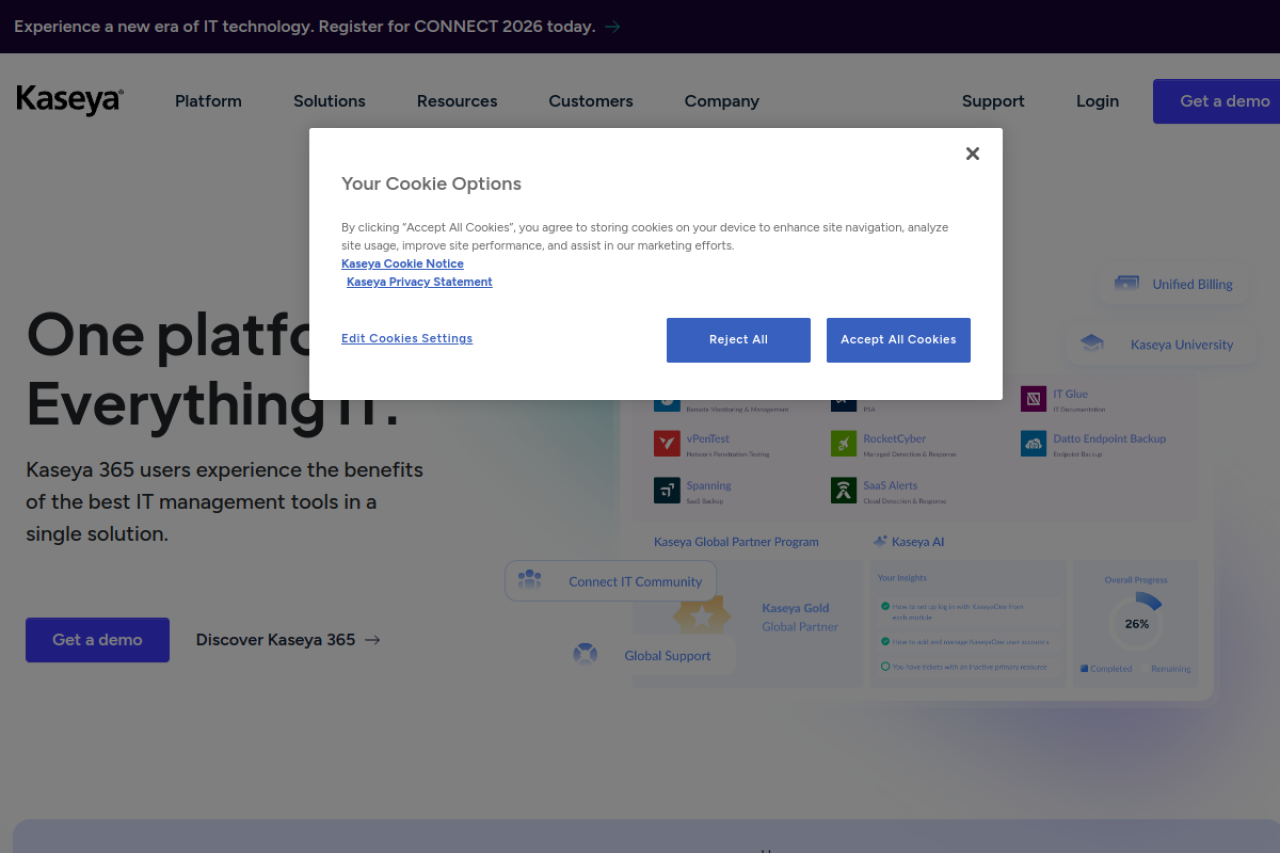Click the Connect IT Community people icon
Image resolution: width=1280 pixels, height=853 pixels.
point(530,580)
